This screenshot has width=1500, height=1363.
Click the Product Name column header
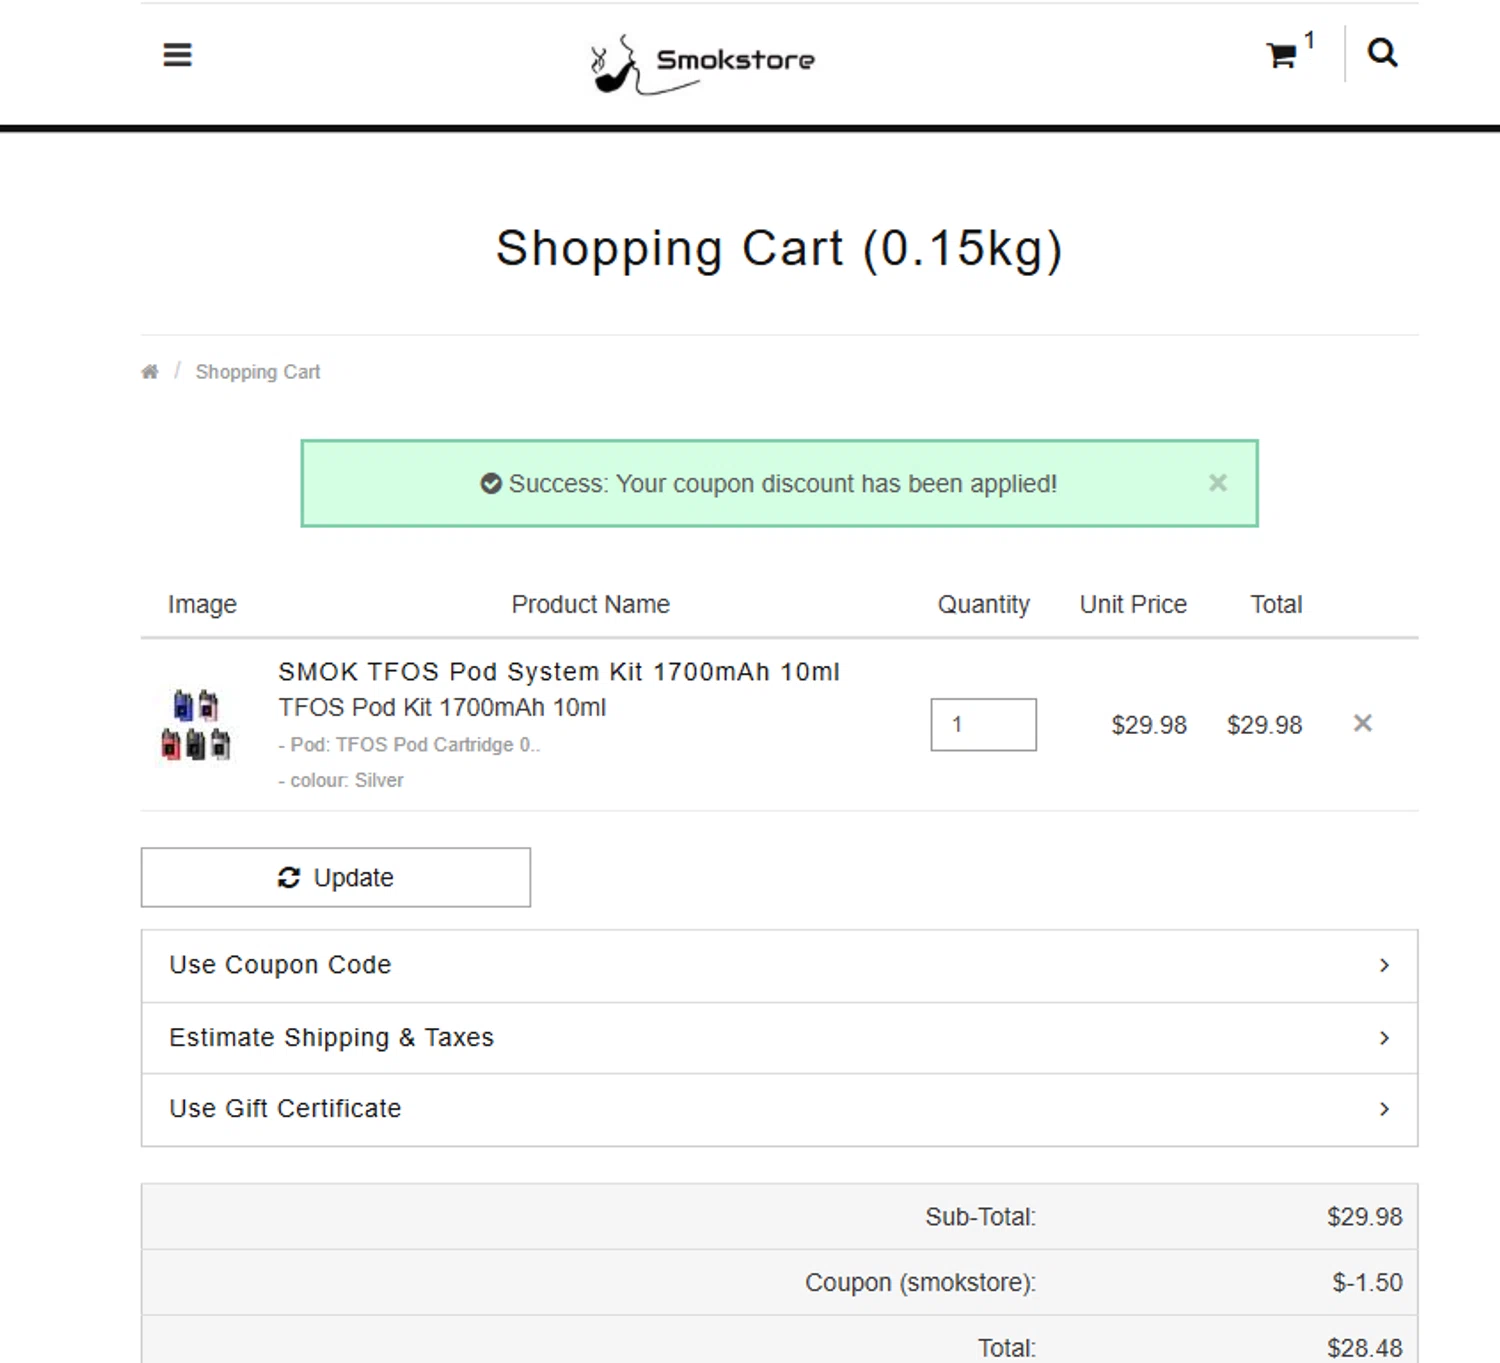[x=591, y=605]
